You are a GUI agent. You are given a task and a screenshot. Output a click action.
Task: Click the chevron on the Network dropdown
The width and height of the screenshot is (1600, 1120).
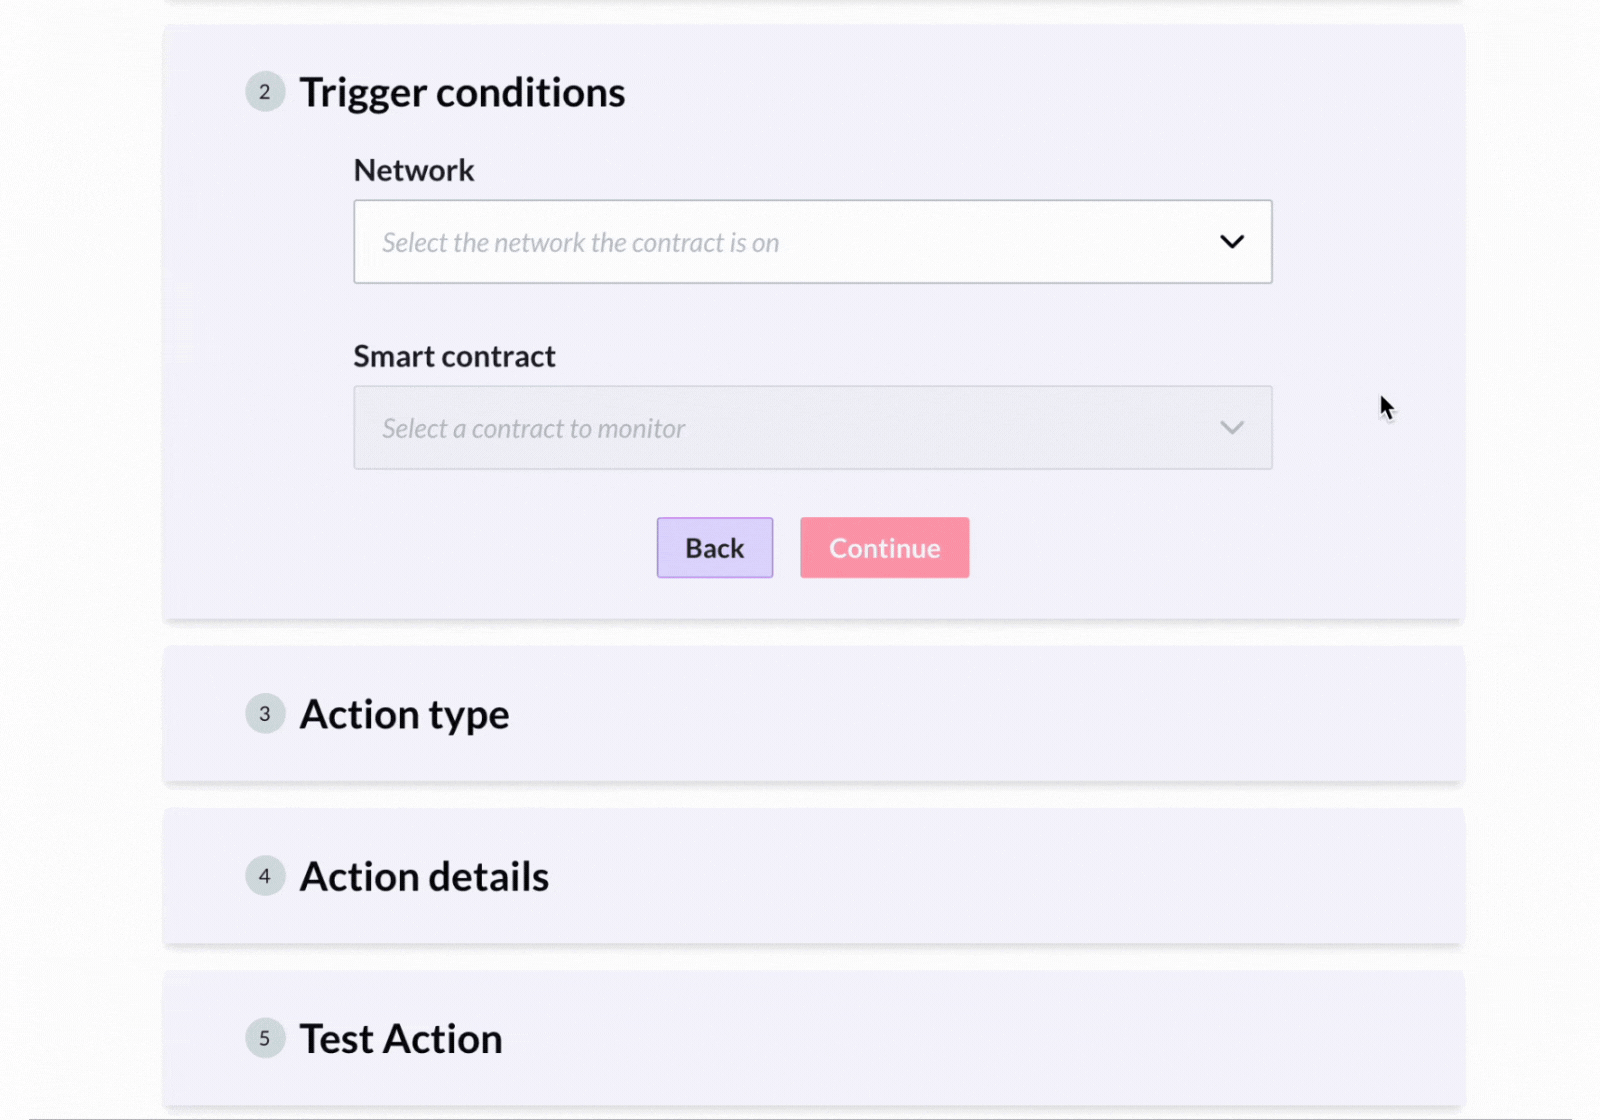point(1232,242)
